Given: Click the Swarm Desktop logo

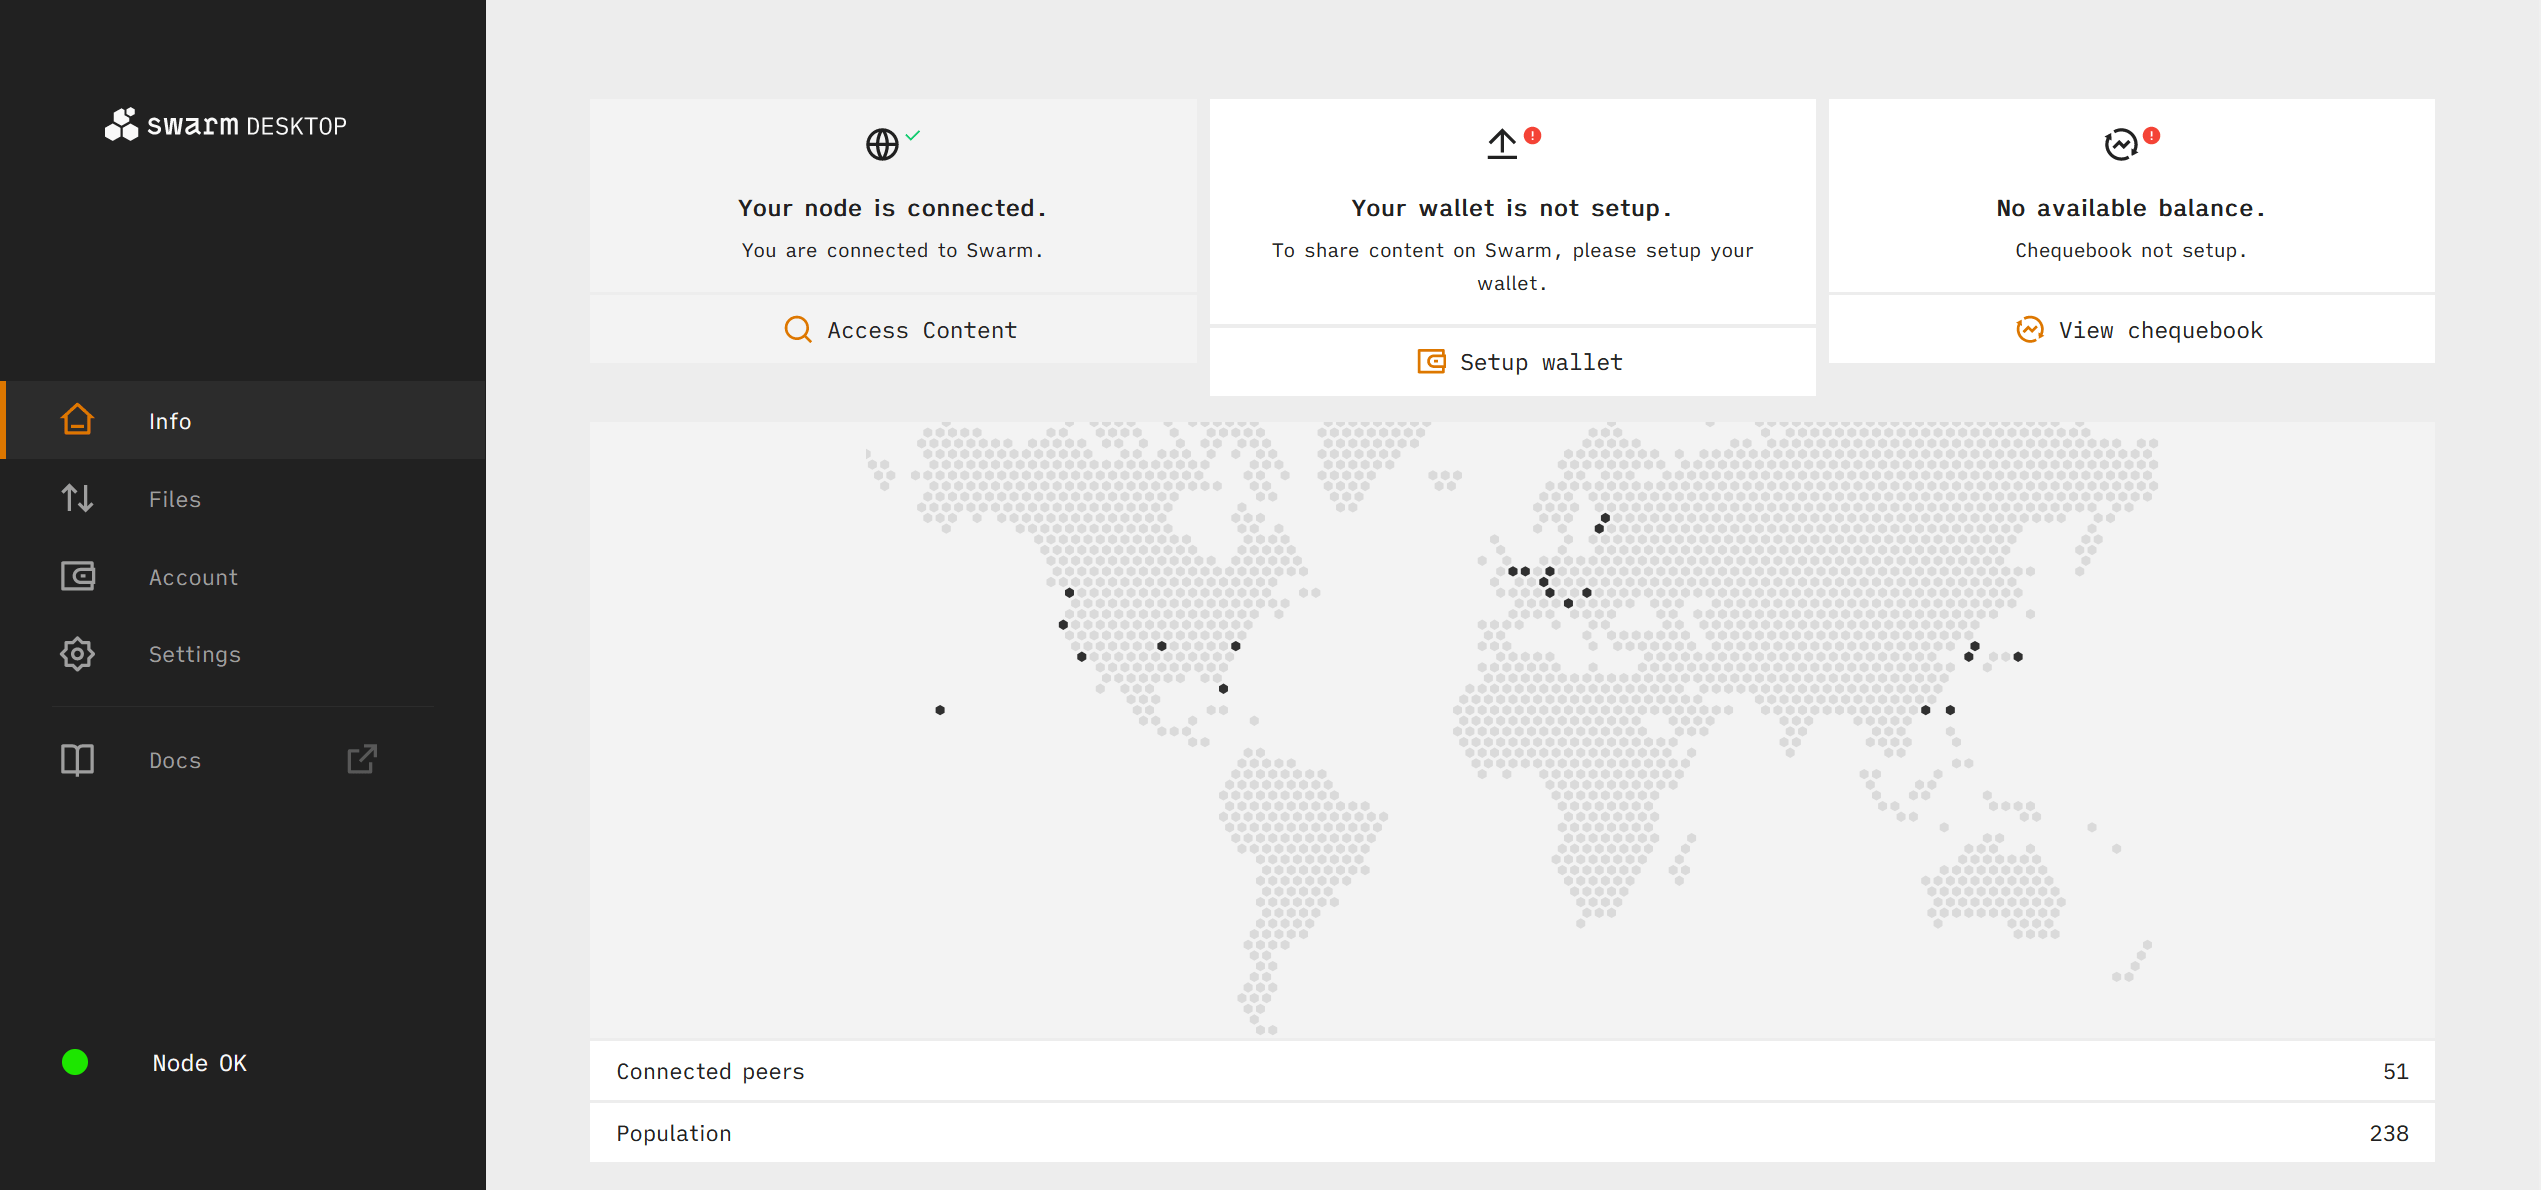Looking at the screenshot, I should tap(226, 125).
